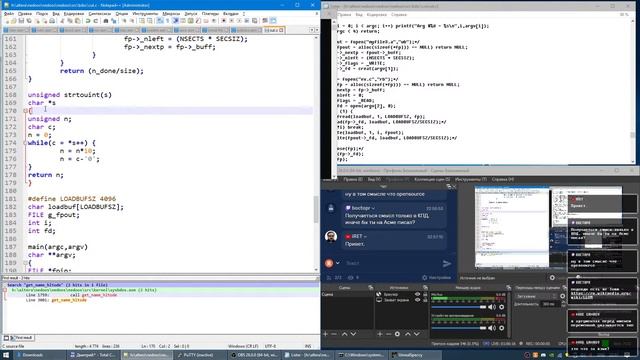Mute the second audio mixer channel
The width and height of the screenshot is (640, 360).
click(x=492, y=328)
